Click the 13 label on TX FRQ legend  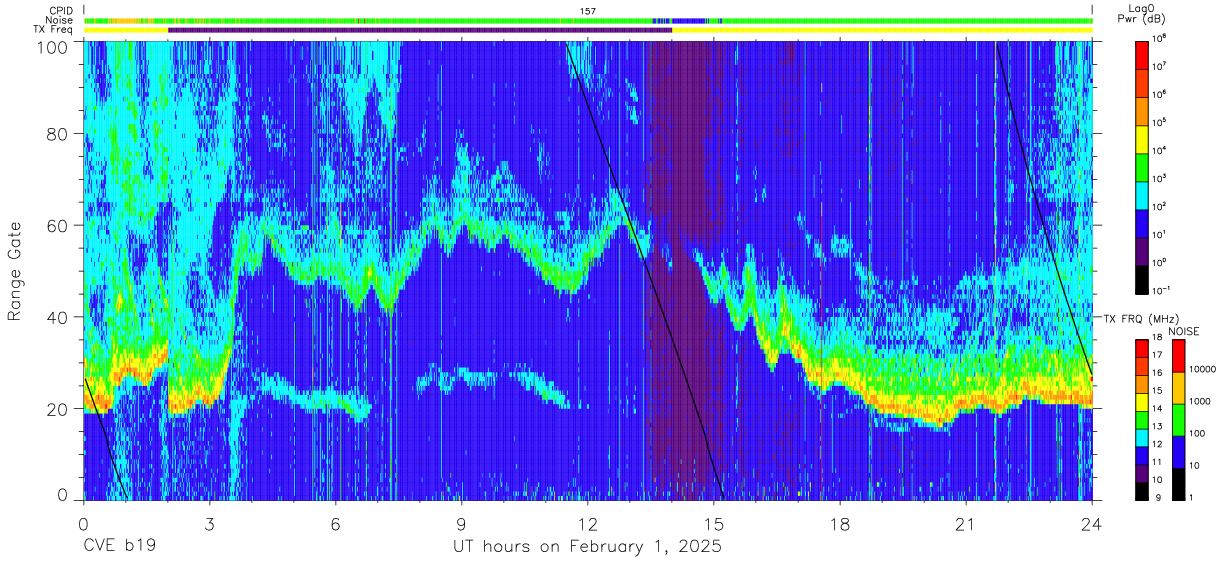pos(1157,426)
